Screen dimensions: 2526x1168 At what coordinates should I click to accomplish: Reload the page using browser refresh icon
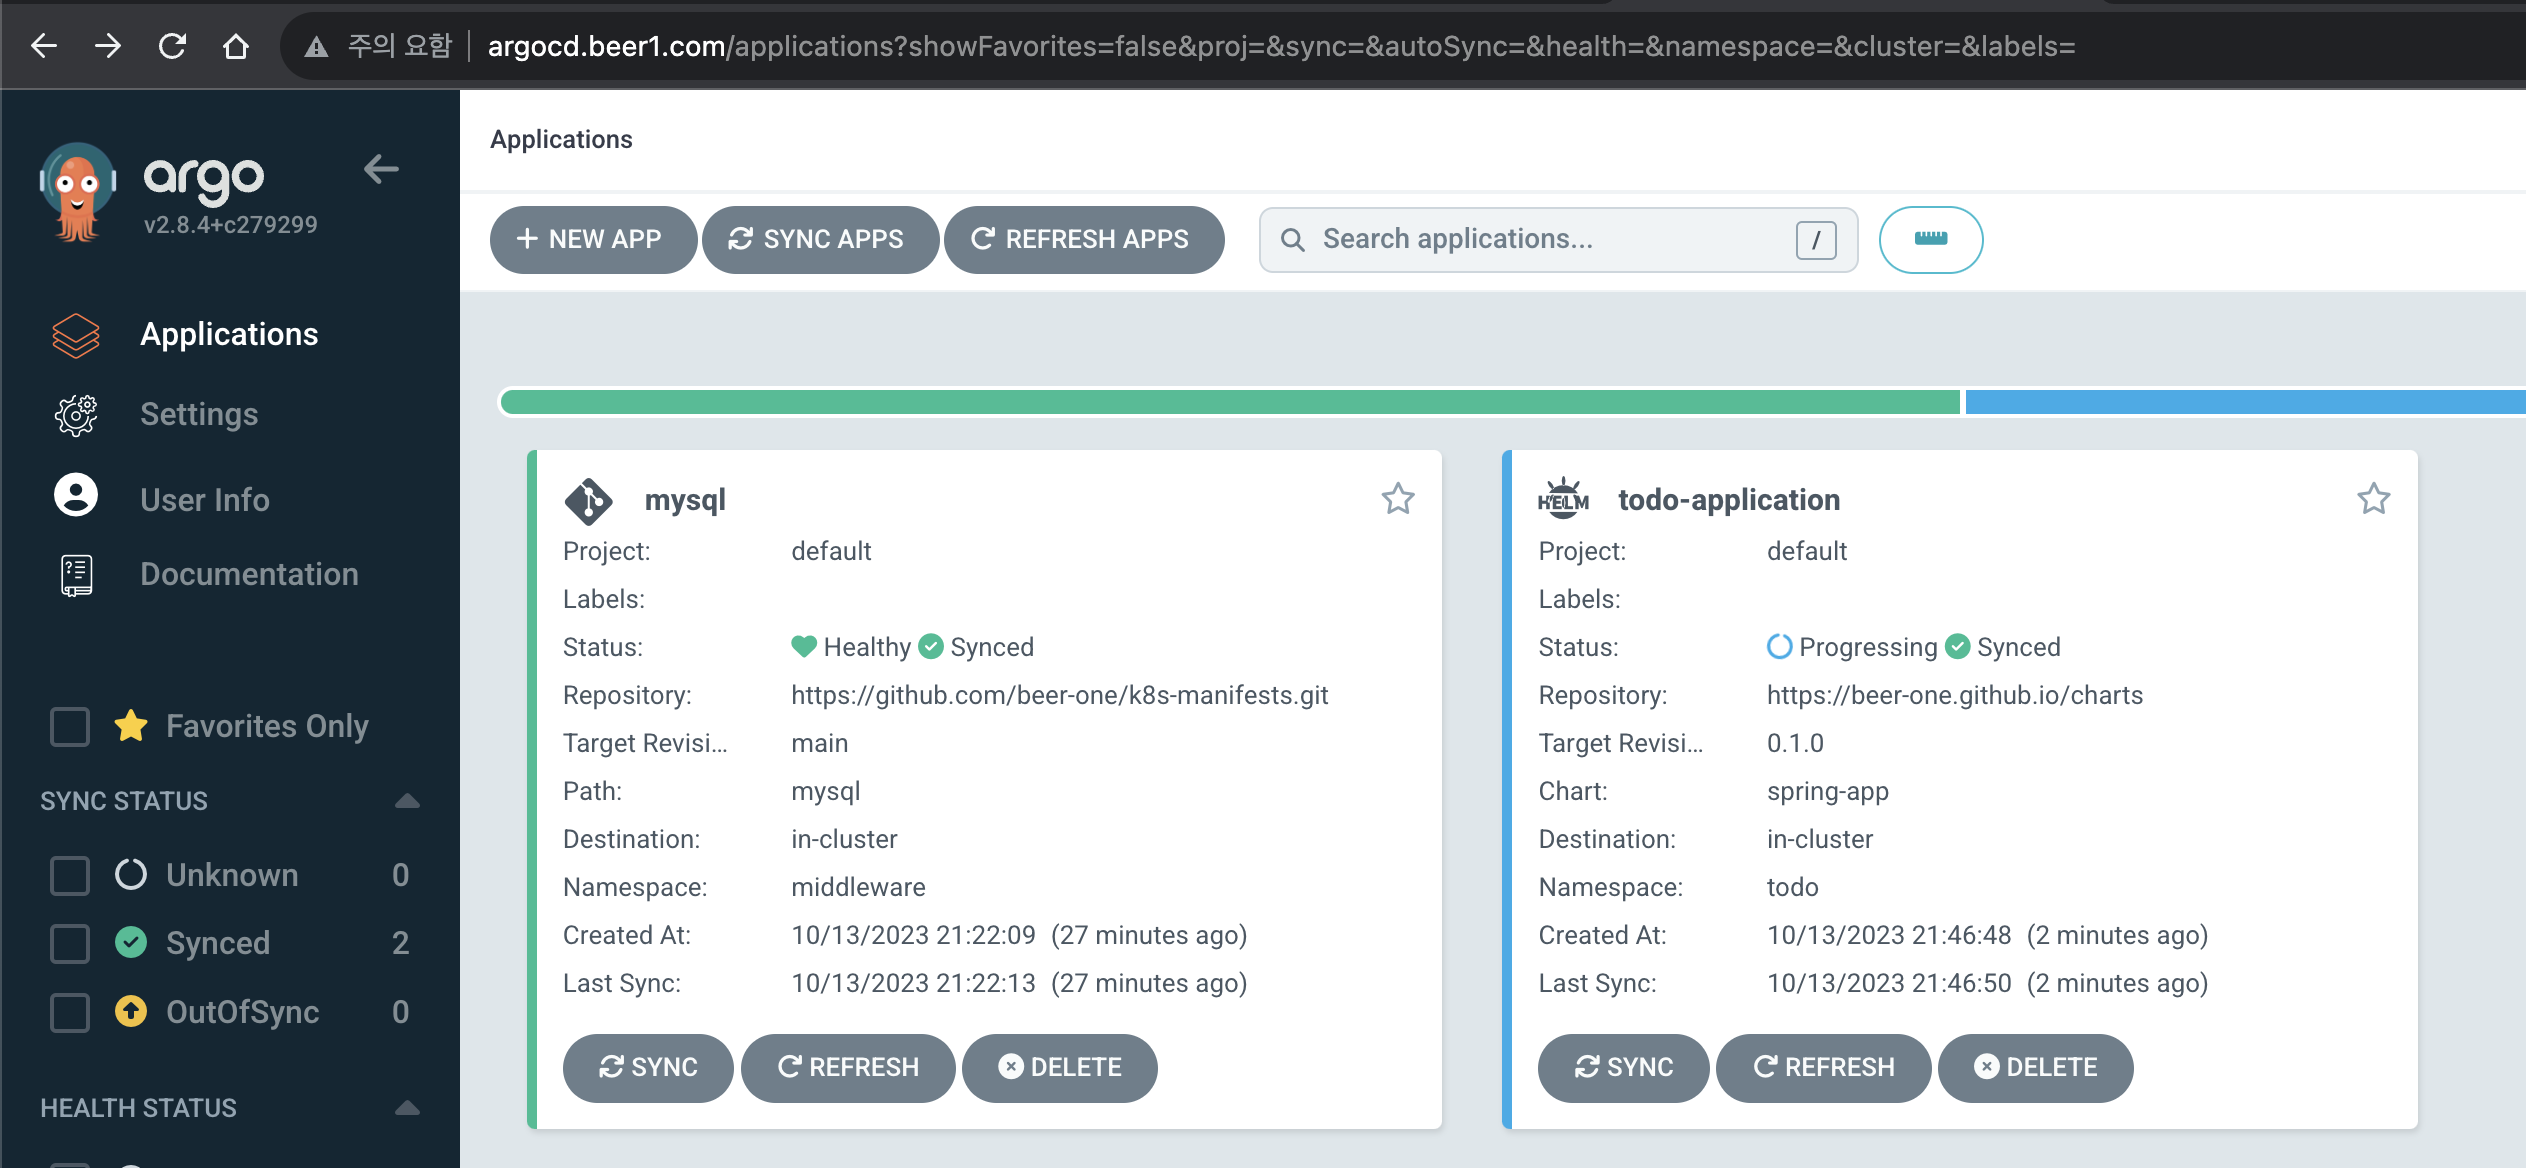172,46
